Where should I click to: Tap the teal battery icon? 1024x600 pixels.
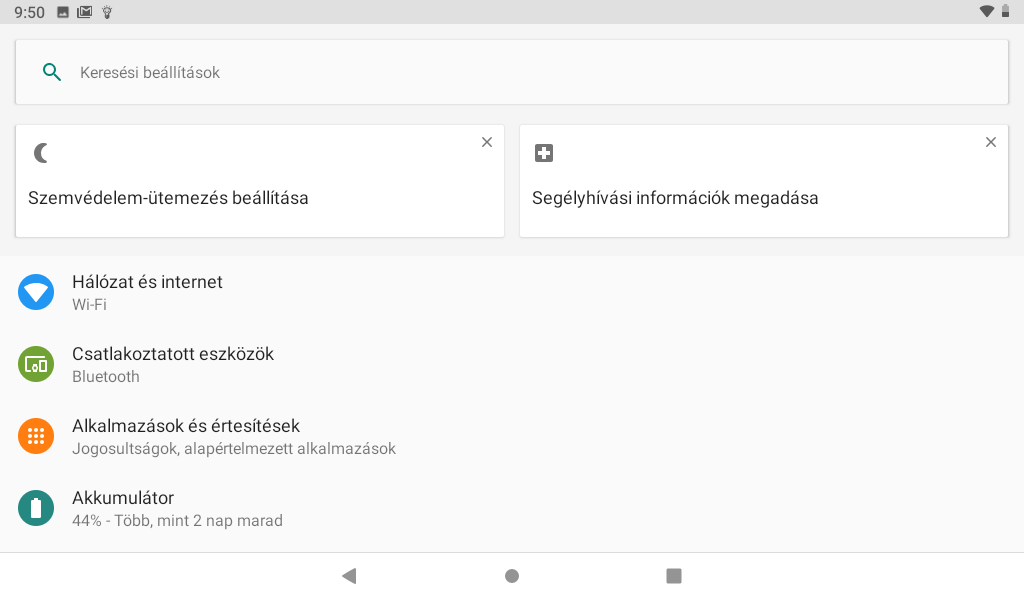(x=36, y=508)
